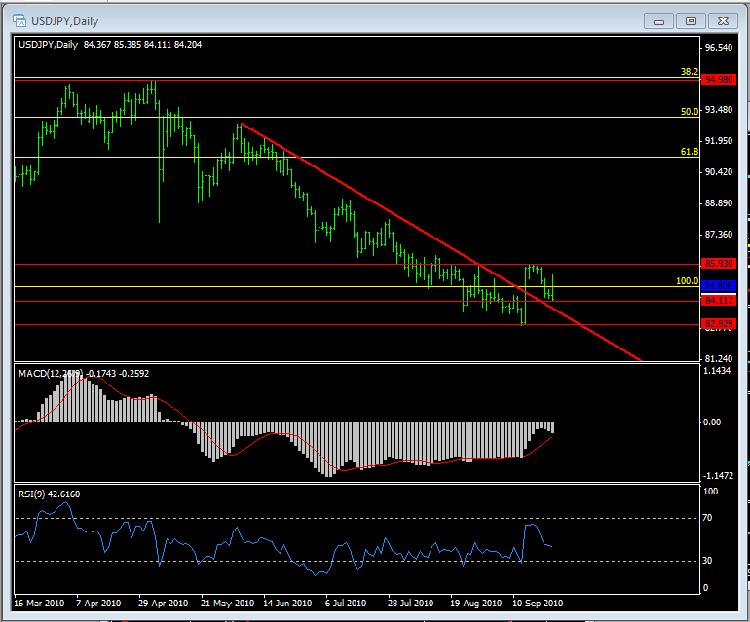Select the 50.0 Fibonacci level label

(688, 112)
